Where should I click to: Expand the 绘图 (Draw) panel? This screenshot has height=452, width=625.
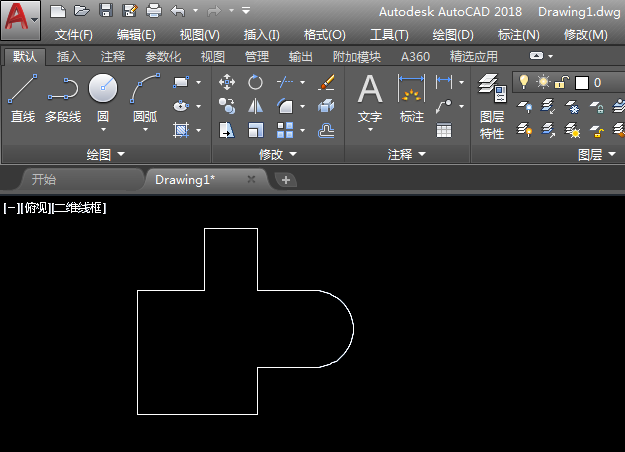[106, 154]
